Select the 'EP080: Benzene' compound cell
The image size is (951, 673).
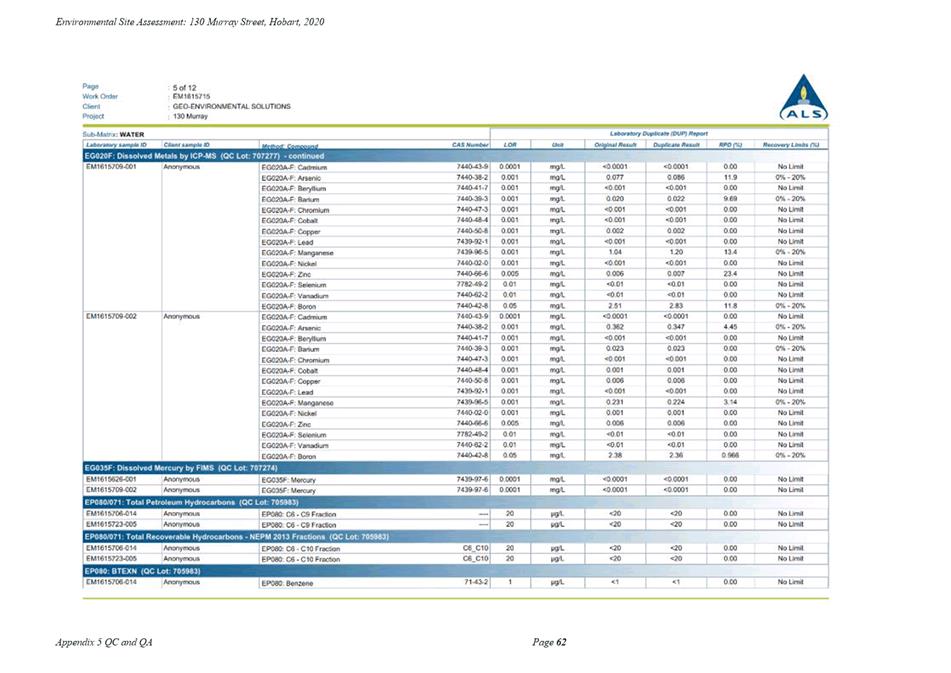point(287,583)
